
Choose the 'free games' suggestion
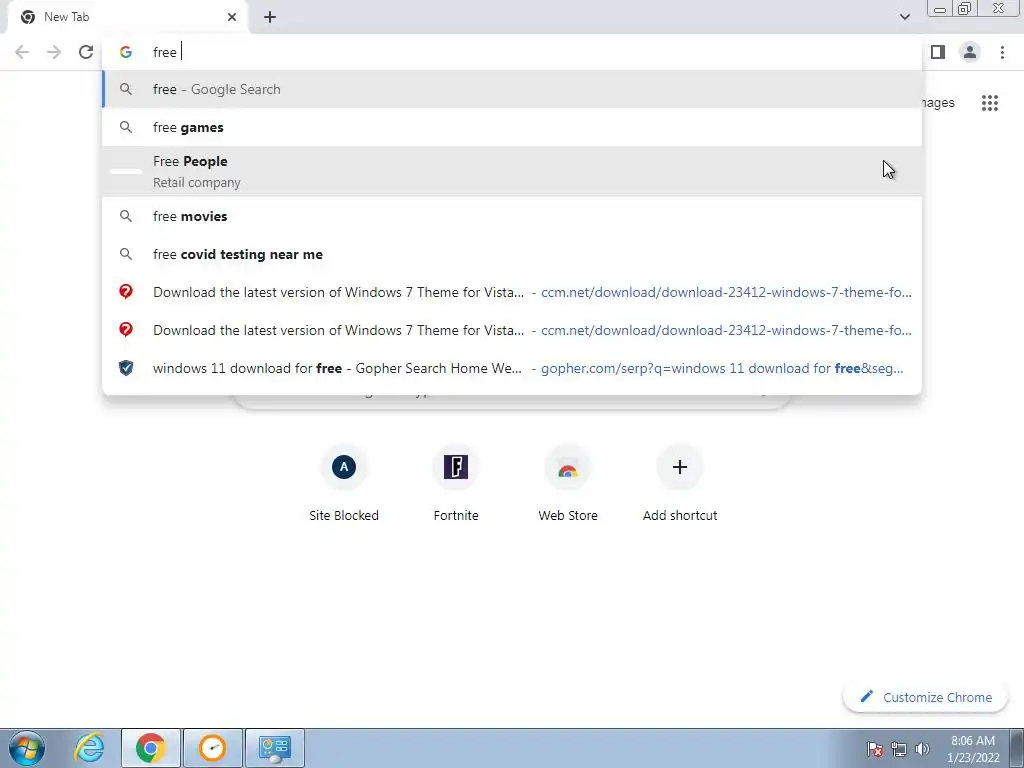pos(513,127)
